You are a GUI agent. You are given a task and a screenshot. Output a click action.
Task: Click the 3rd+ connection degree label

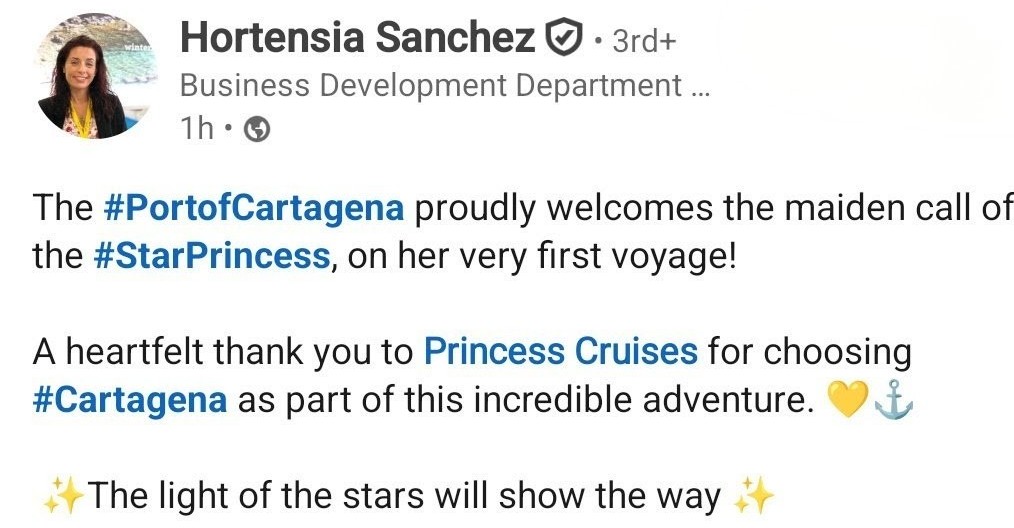tap(641, 42)
